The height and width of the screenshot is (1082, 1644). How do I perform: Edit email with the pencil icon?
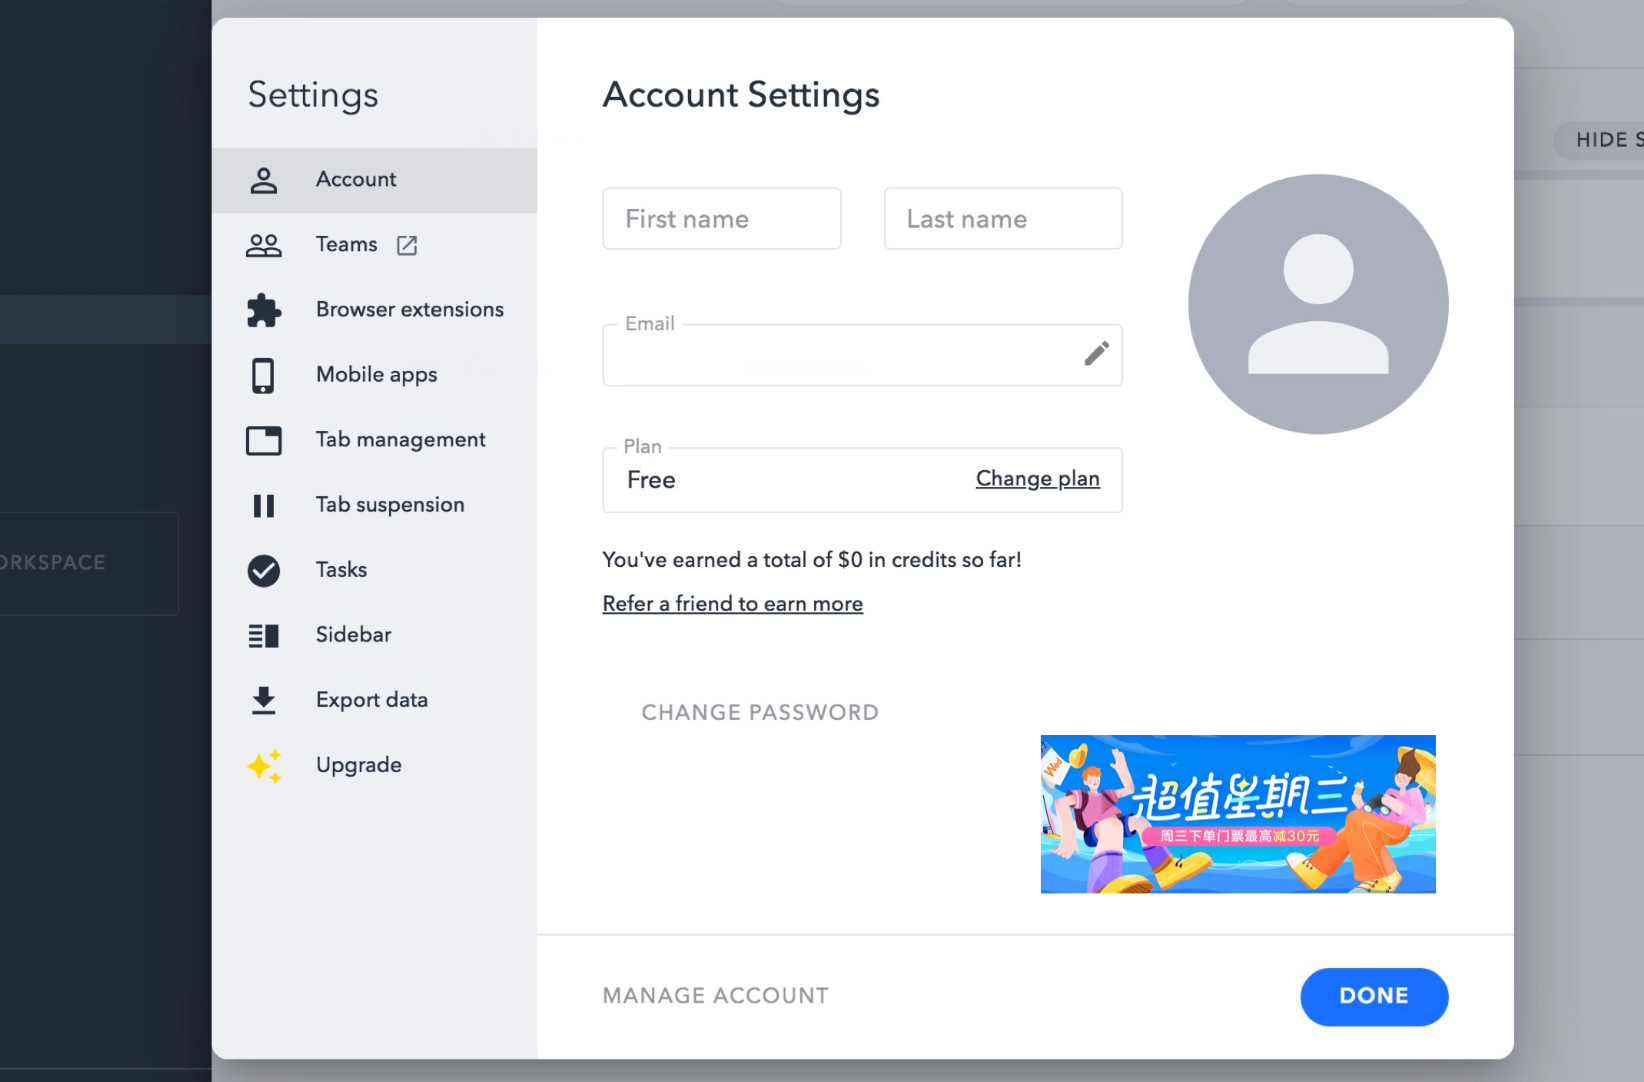point(1096,353)
